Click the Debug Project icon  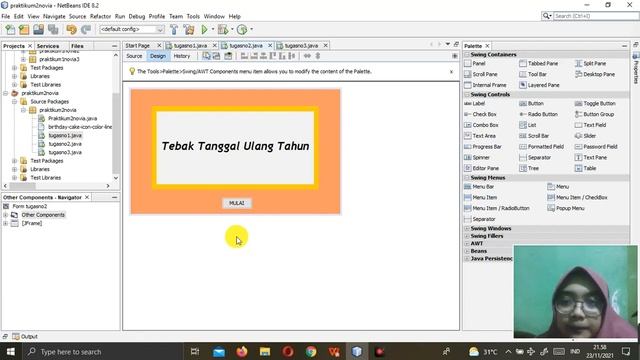coord(223,29)
